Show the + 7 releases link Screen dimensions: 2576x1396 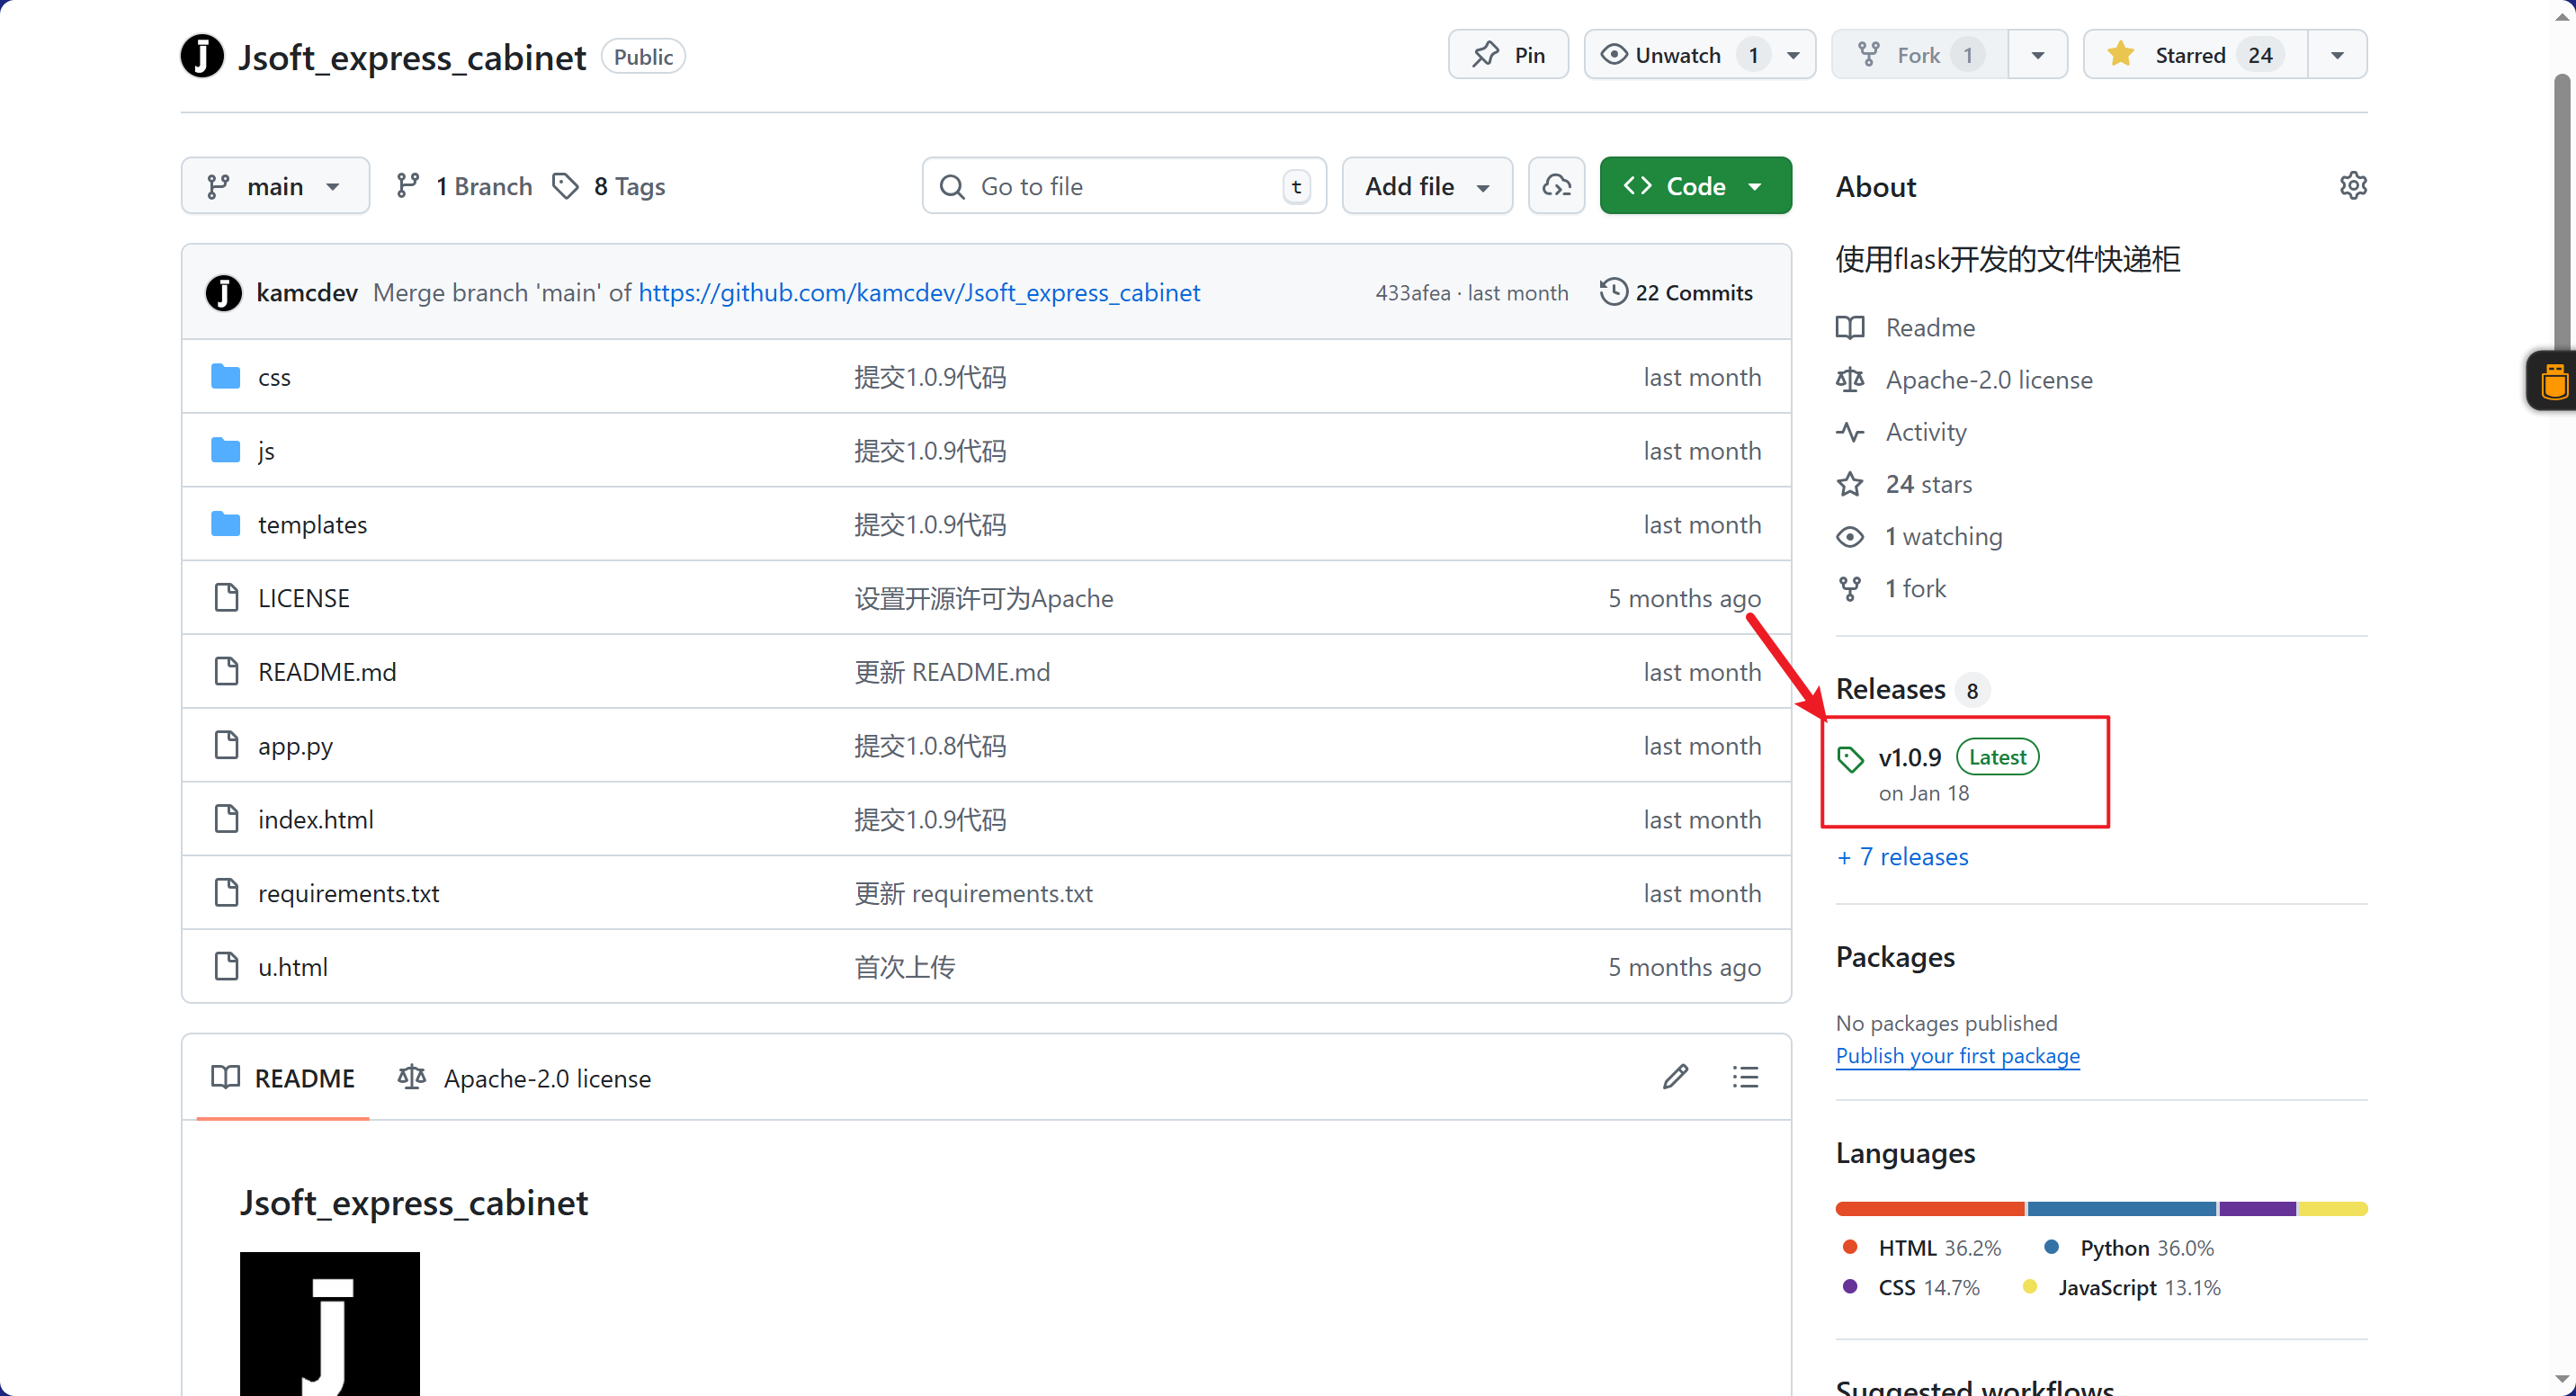[x=1902, y=857]
